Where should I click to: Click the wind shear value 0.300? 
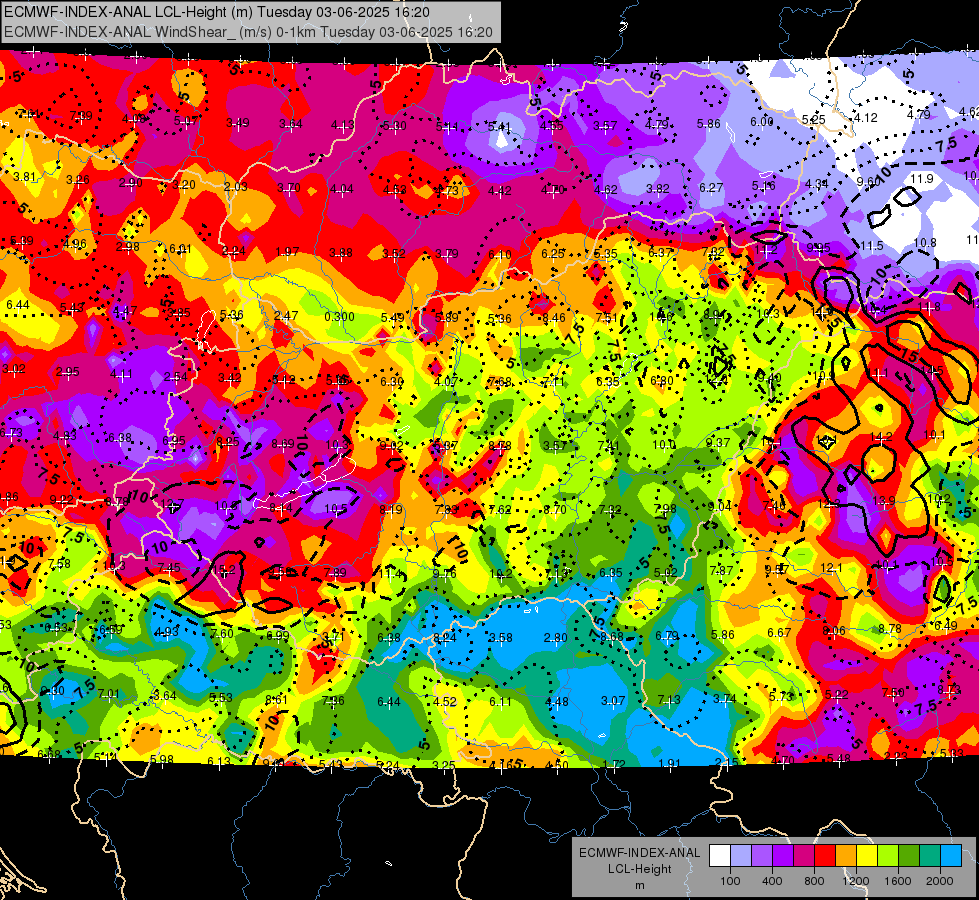point(339,317)
